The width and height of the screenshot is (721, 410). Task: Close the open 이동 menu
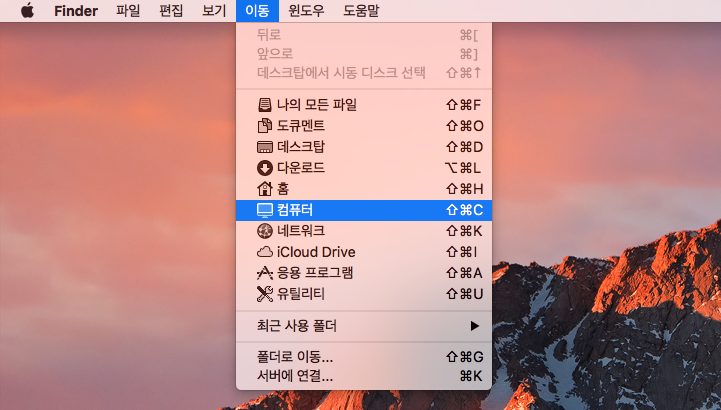click(257, 11)
